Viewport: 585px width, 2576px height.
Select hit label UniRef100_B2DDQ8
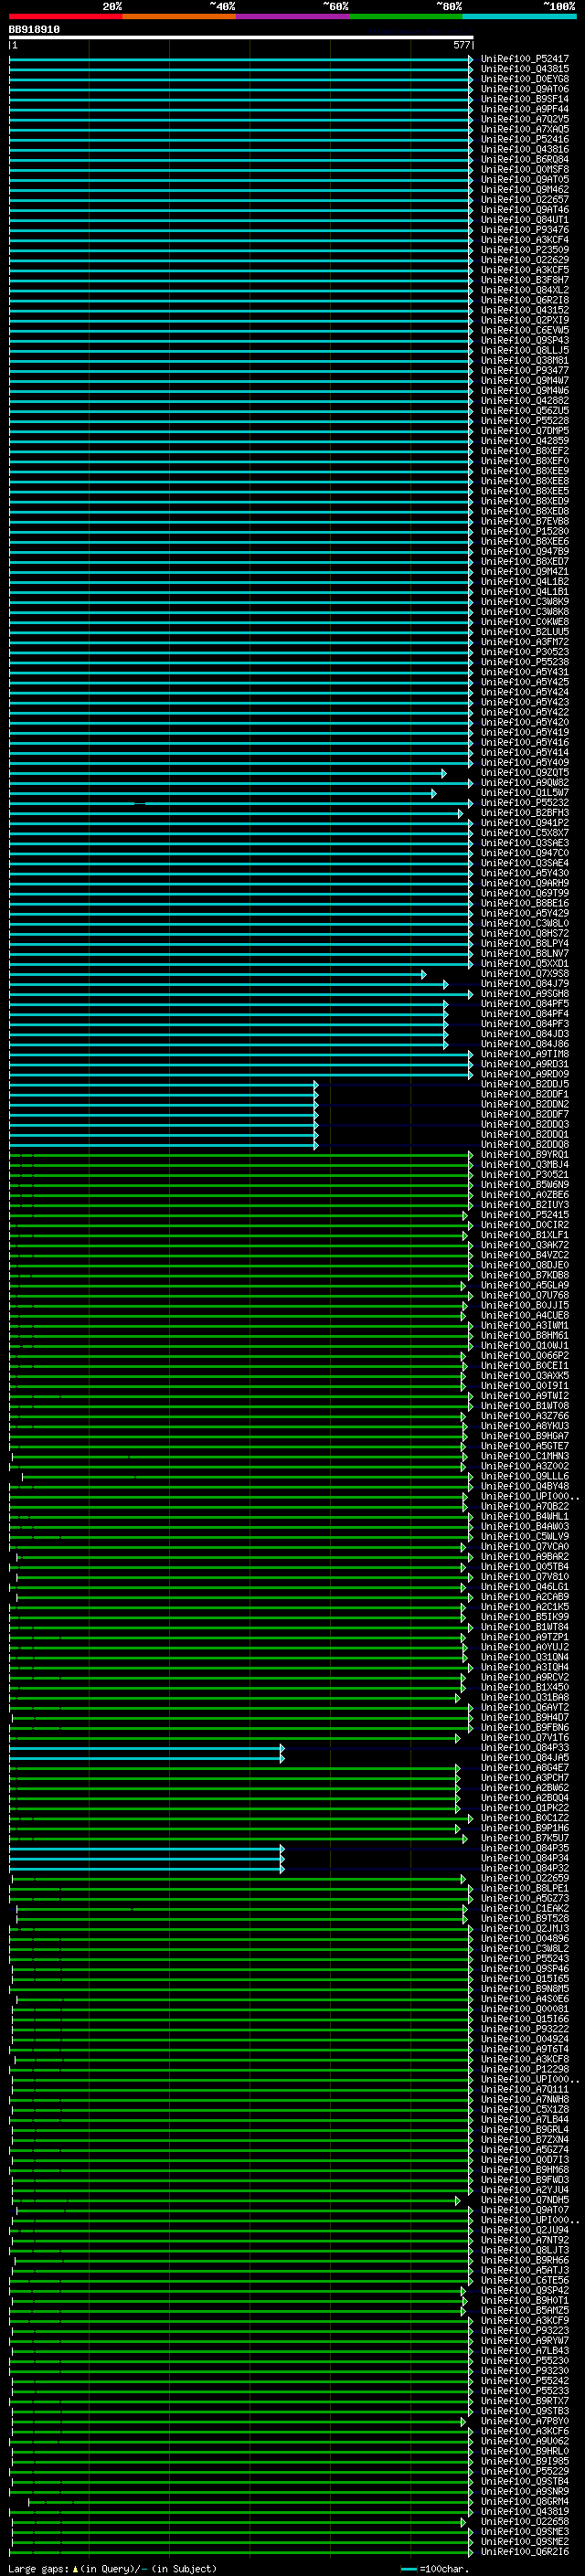coord(524,1145)
